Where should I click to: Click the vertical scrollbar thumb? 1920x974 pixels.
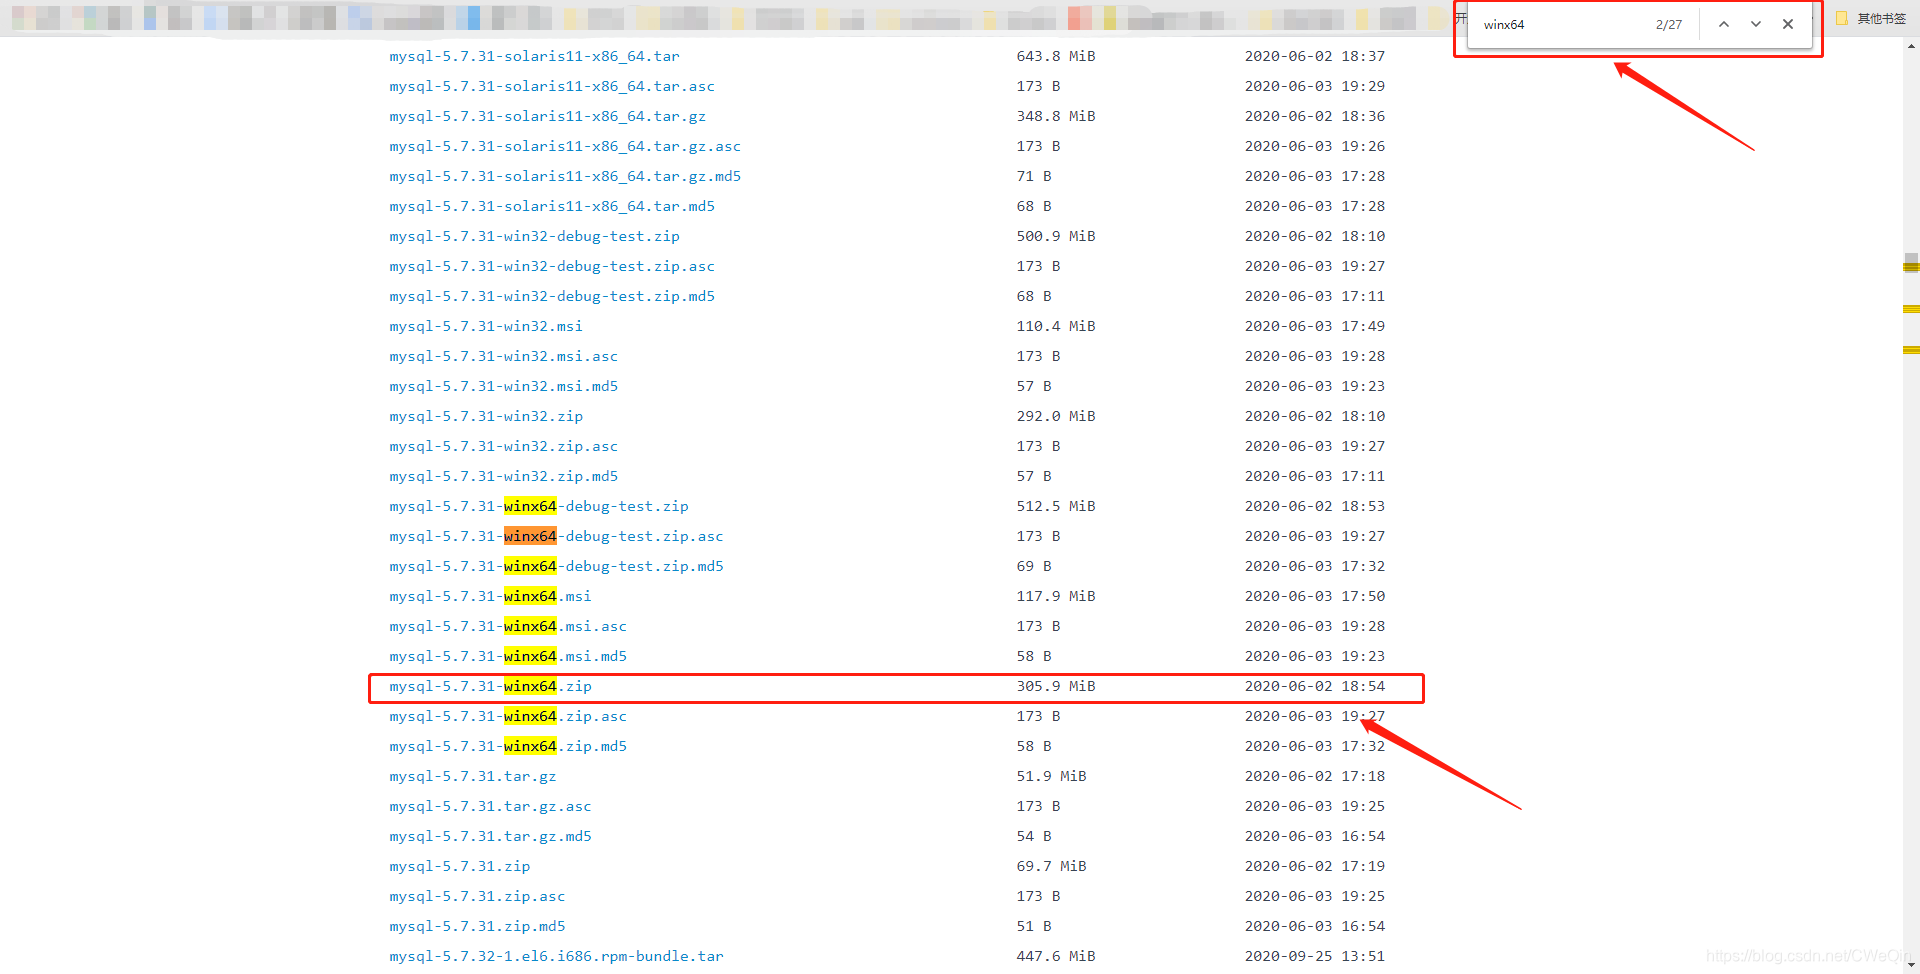point(1911,262)
